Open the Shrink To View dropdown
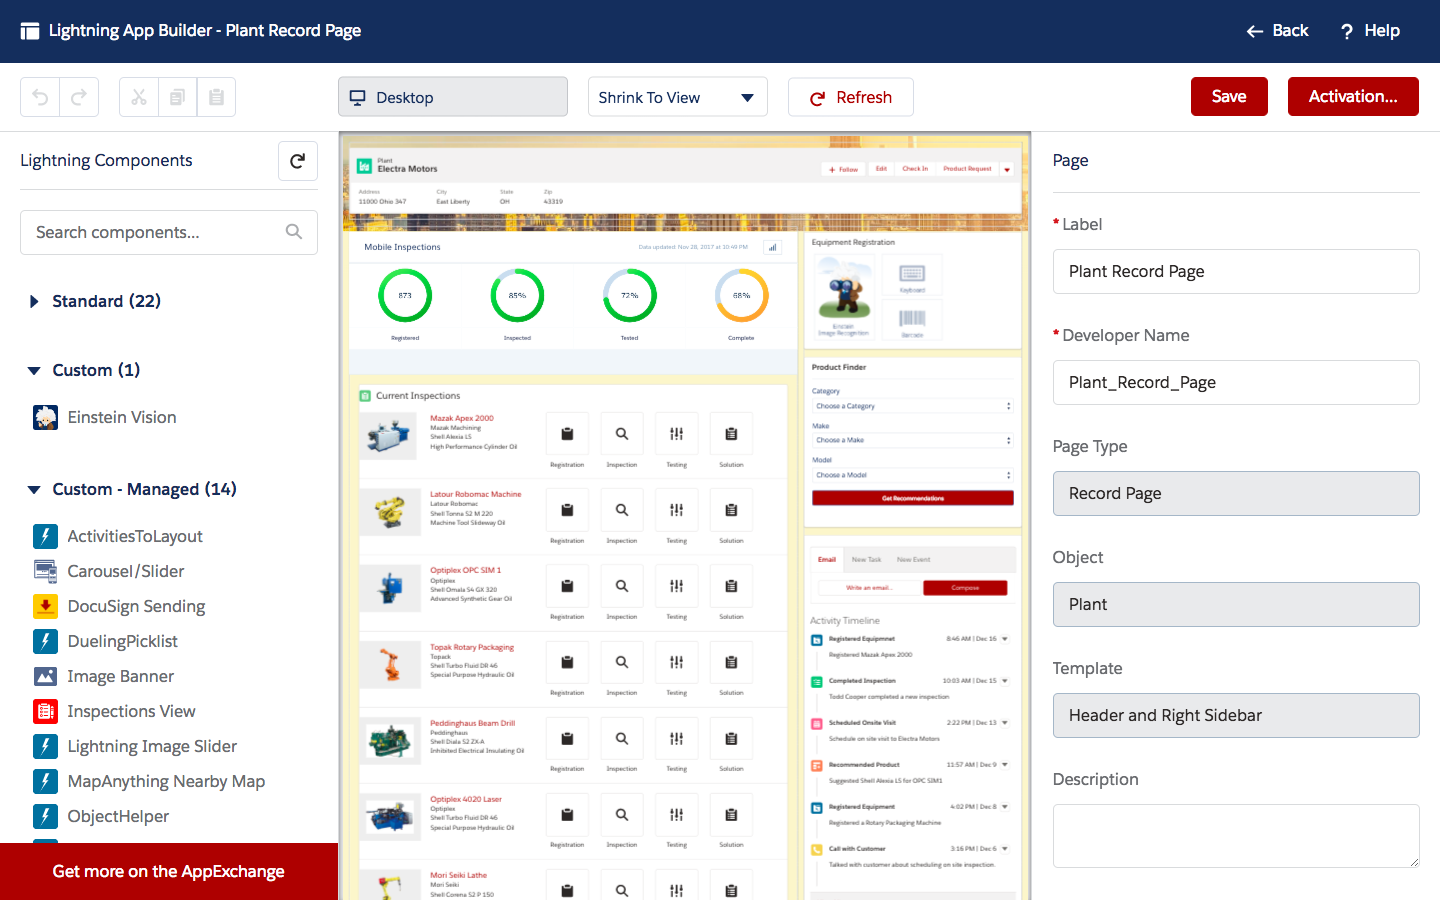The height and width of the screenshot is (900, 1440). tap(678, 97)
